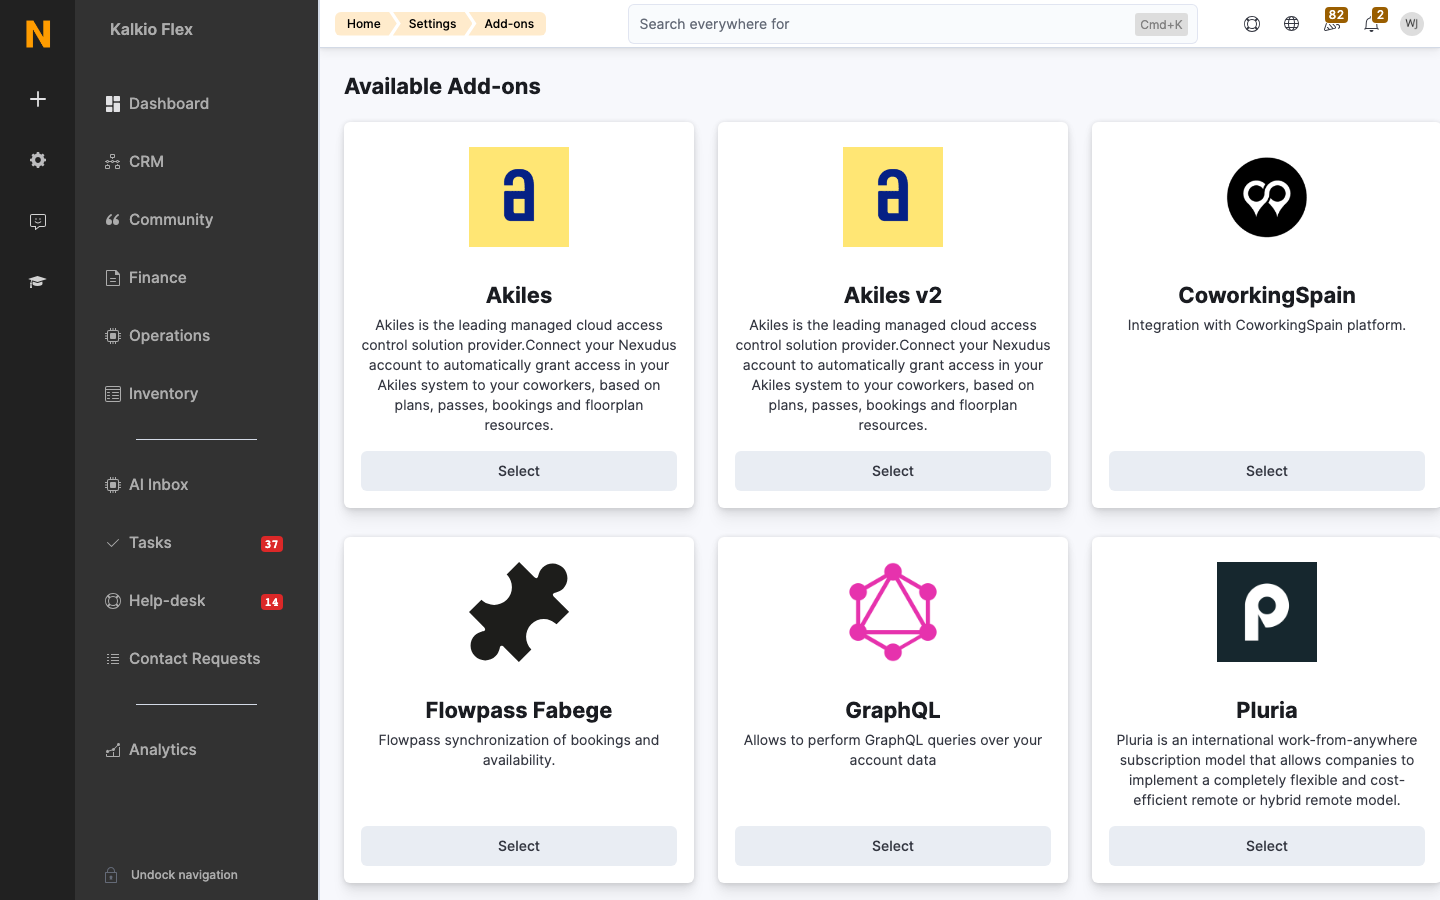Click the globe language icon in the top bar
Viewport: 1440px width, 900px height.
[x=1292, y=24]
